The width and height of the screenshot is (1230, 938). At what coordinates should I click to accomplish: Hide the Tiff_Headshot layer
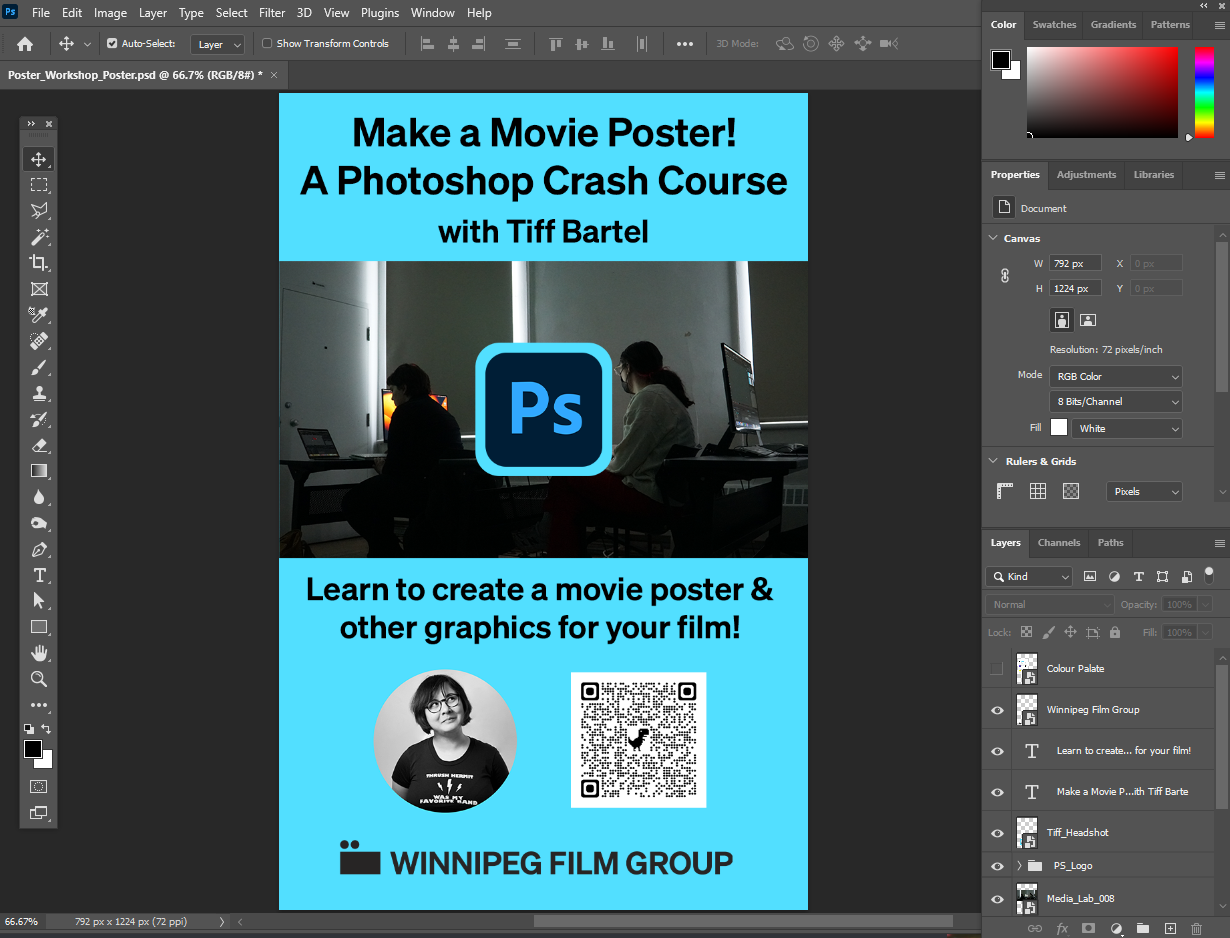click(x=997, y=833)
